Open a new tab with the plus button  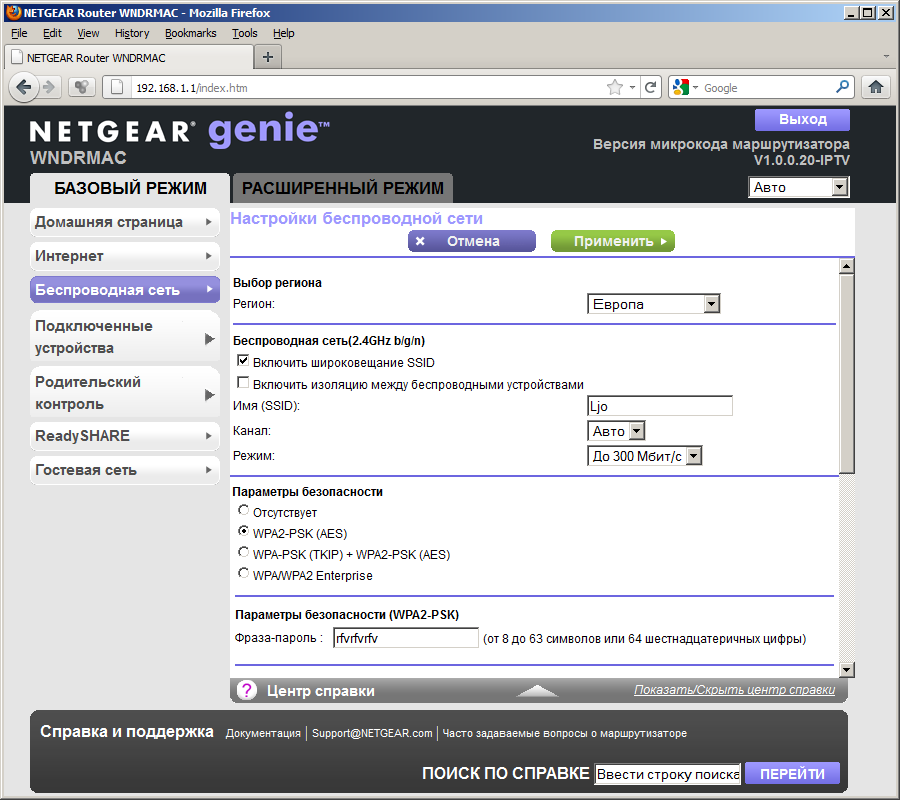[267, 57]
